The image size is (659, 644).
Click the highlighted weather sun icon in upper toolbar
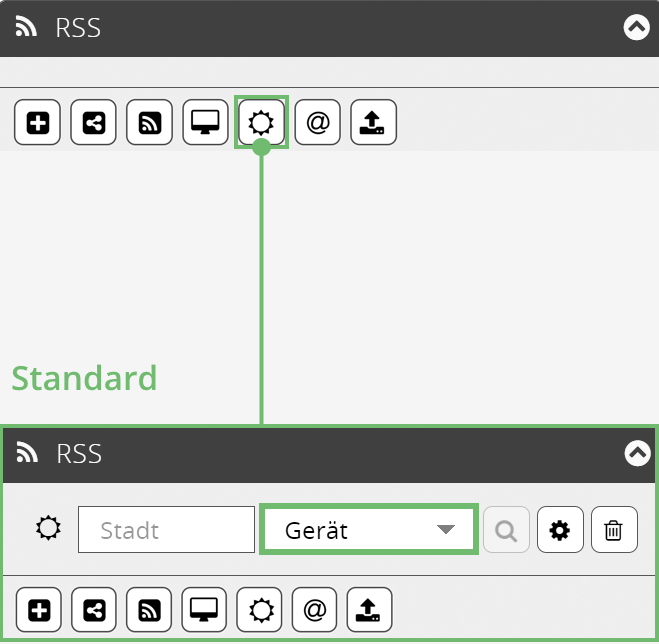[261, 123]
